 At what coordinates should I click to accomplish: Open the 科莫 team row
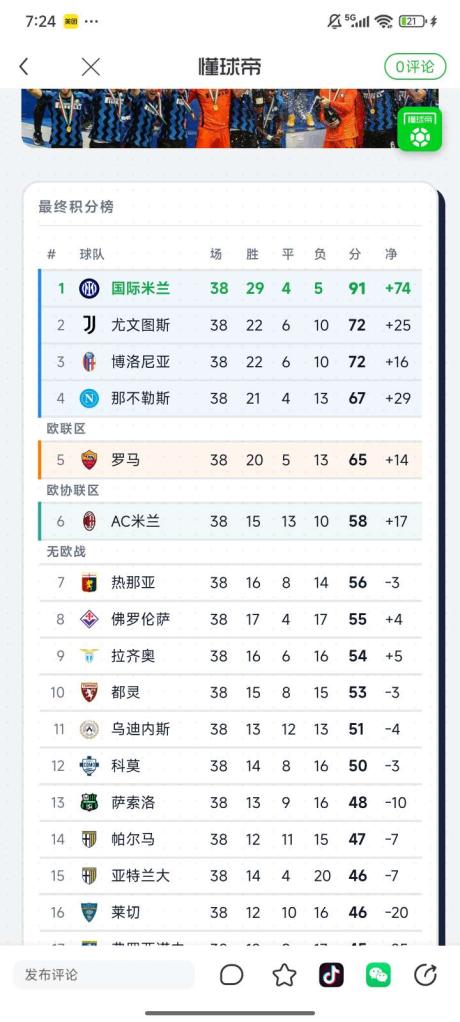[x=230, y=766]
